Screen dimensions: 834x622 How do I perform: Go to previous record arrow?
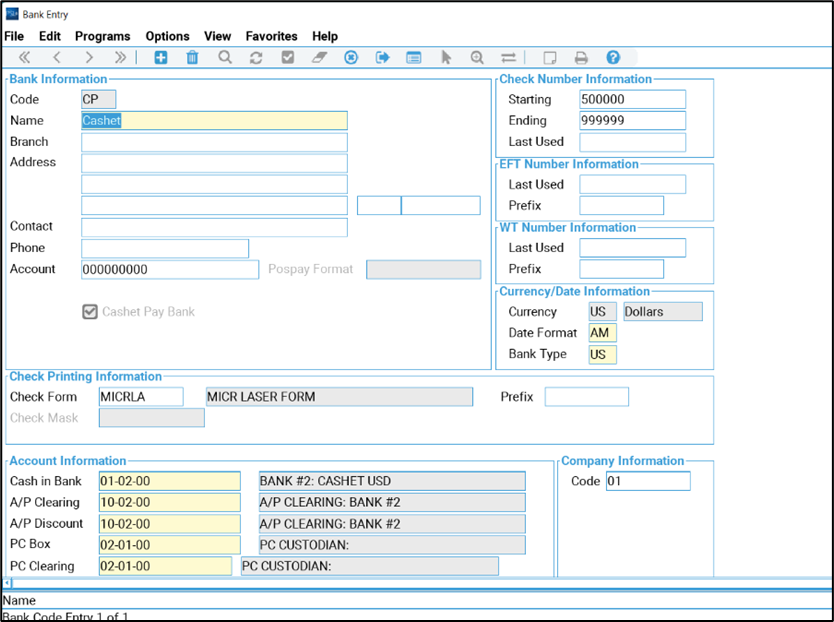click(x=57, y=57)
